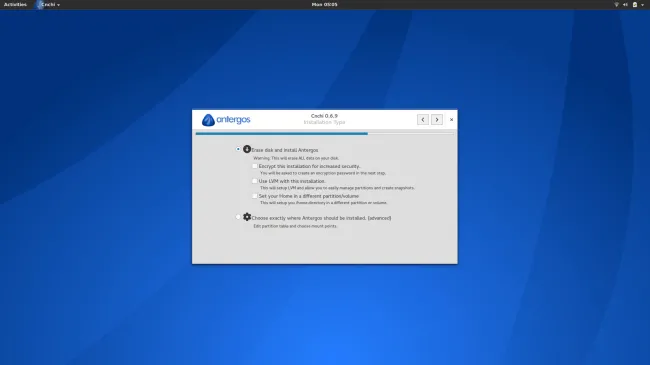The image size is (650, 365).
Task: Open the Activities overview
Action: 15,5
